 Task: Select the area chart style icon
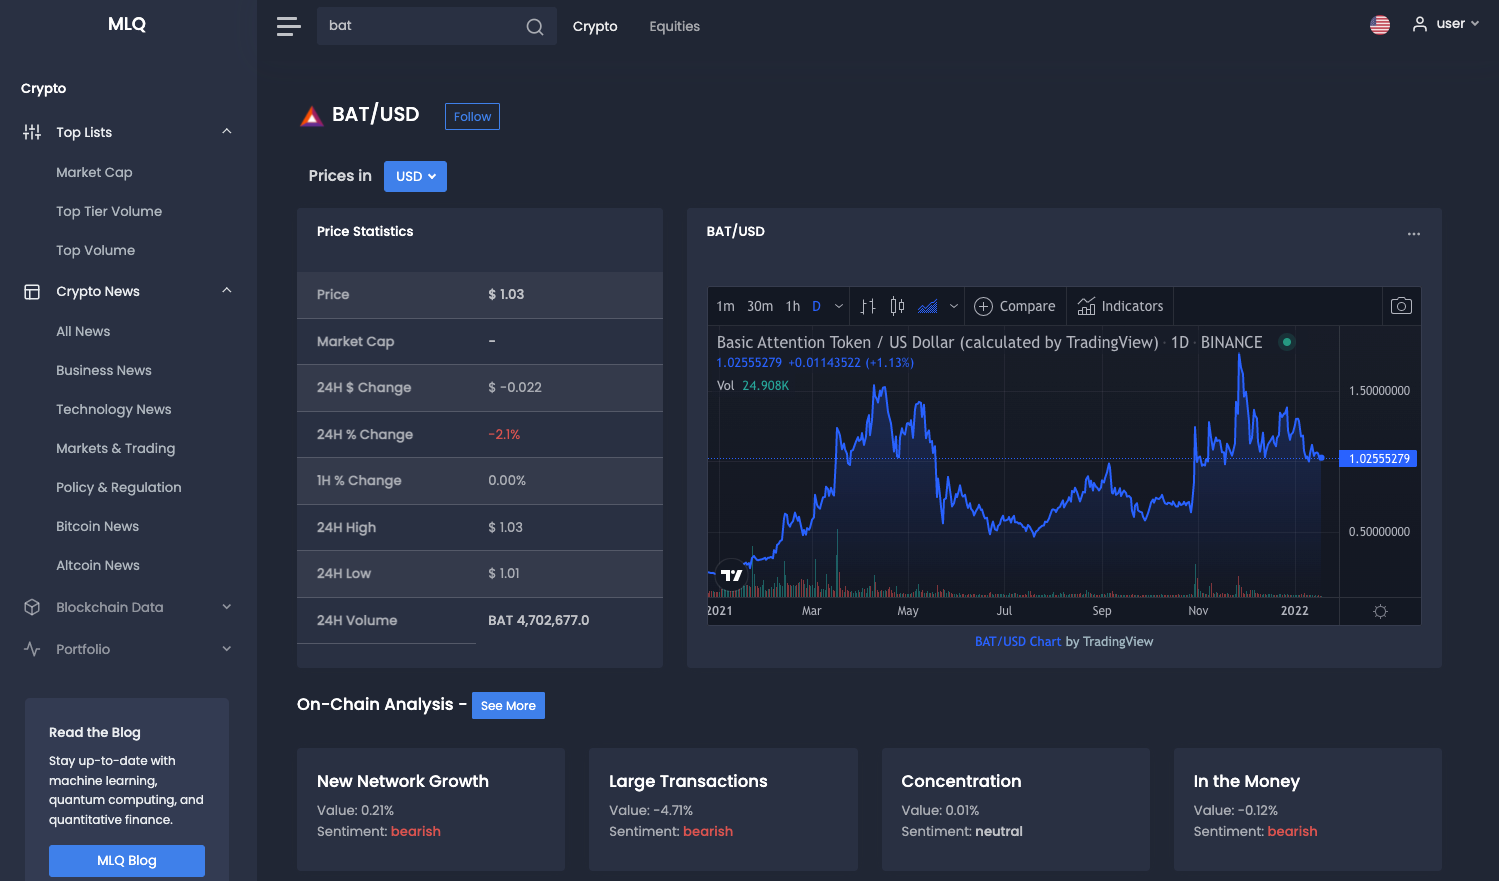[x=928, y=306]
